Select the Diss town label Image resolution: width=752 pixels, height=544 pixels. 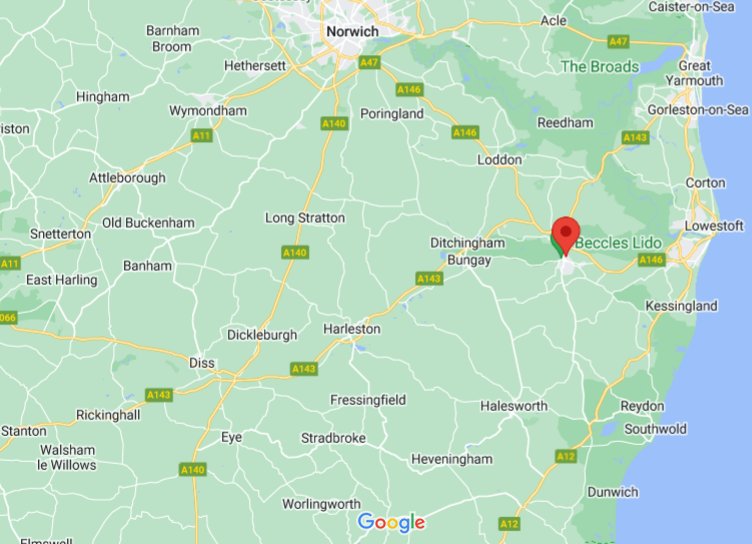coord(201,363)
